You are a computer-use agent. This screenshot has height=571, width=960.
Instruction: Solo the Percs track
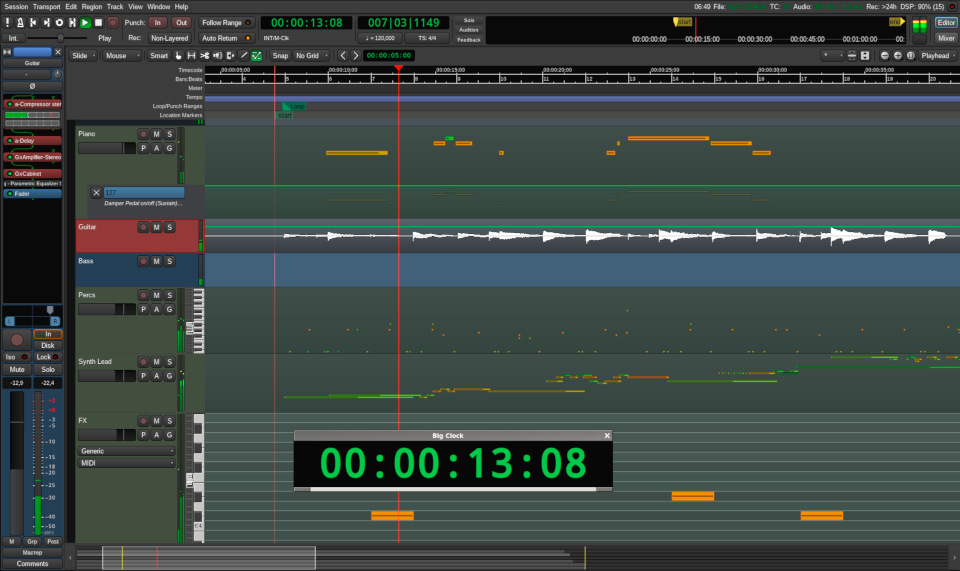coord(170,295)
